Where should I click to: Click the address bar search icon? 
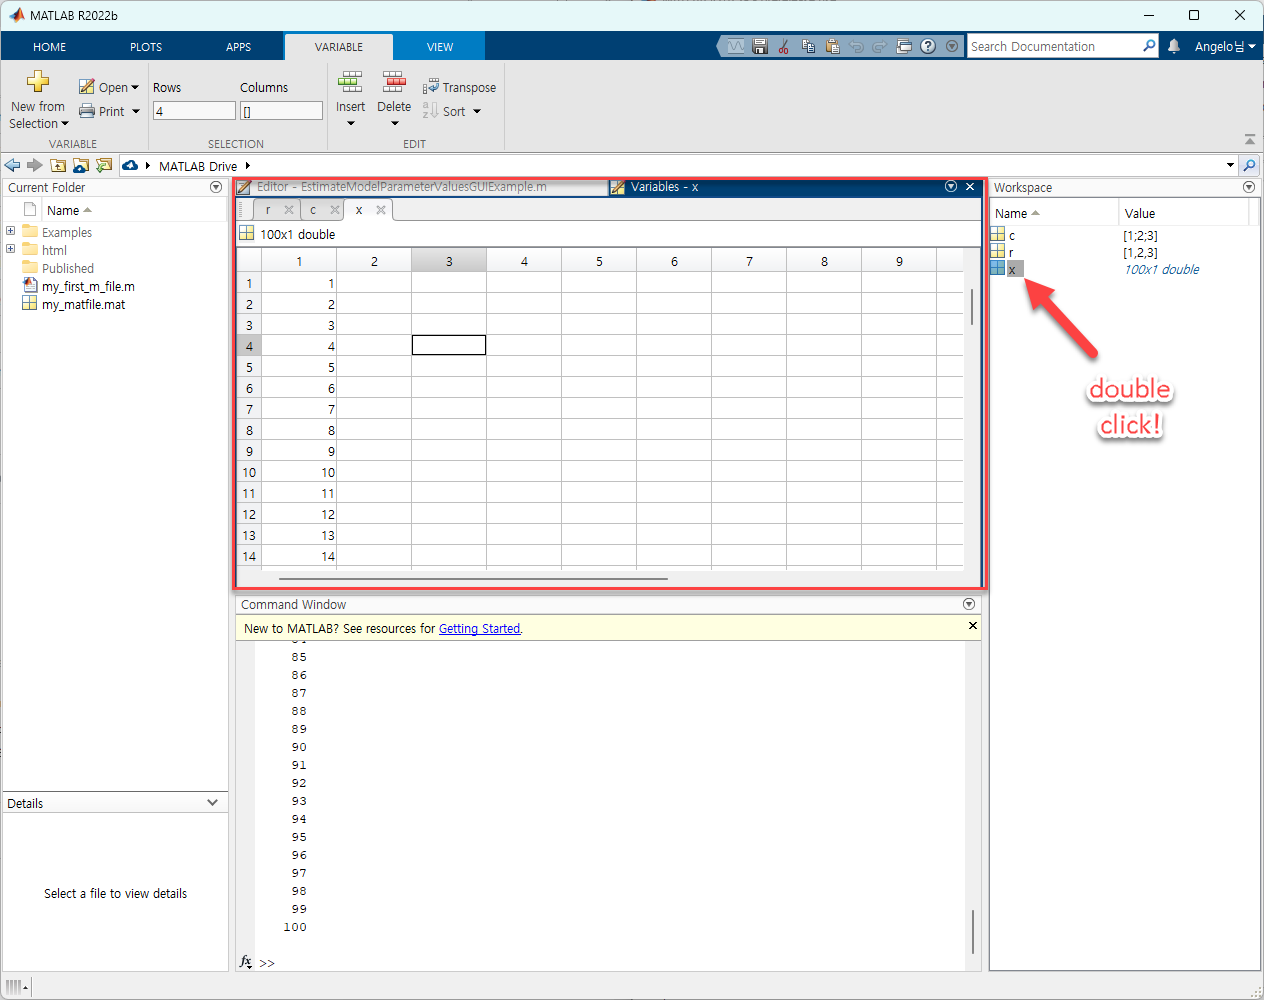pyautogui.click(x=1249, y=165)
